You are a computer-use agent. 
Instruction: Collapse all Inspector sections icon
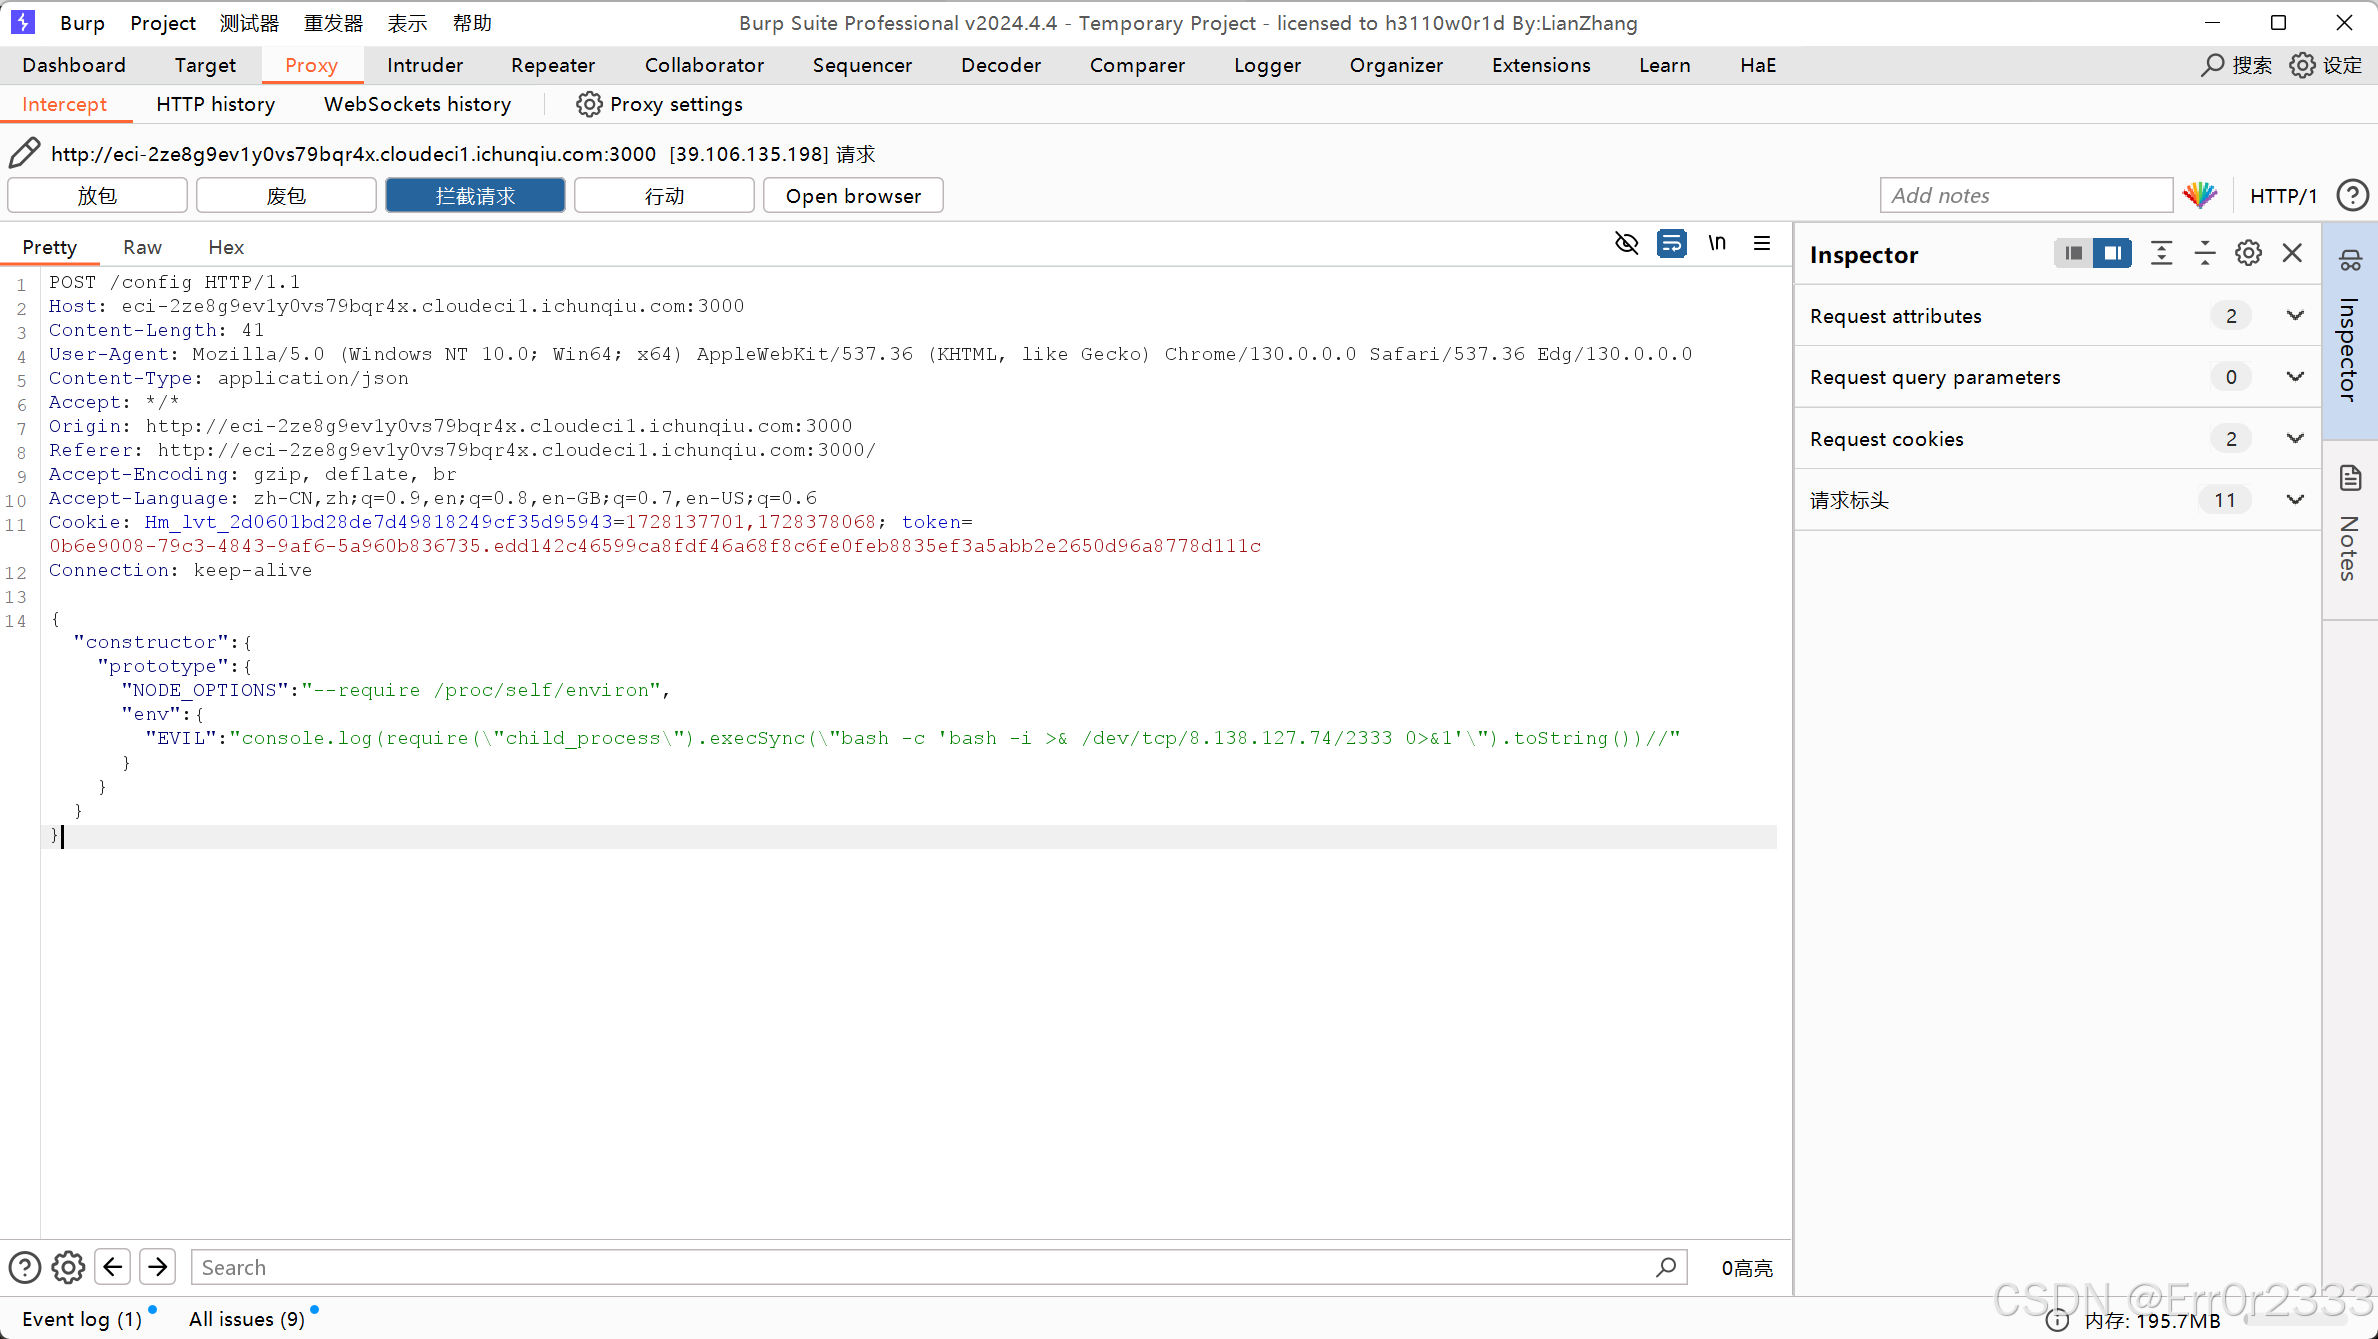point(2205,254)
